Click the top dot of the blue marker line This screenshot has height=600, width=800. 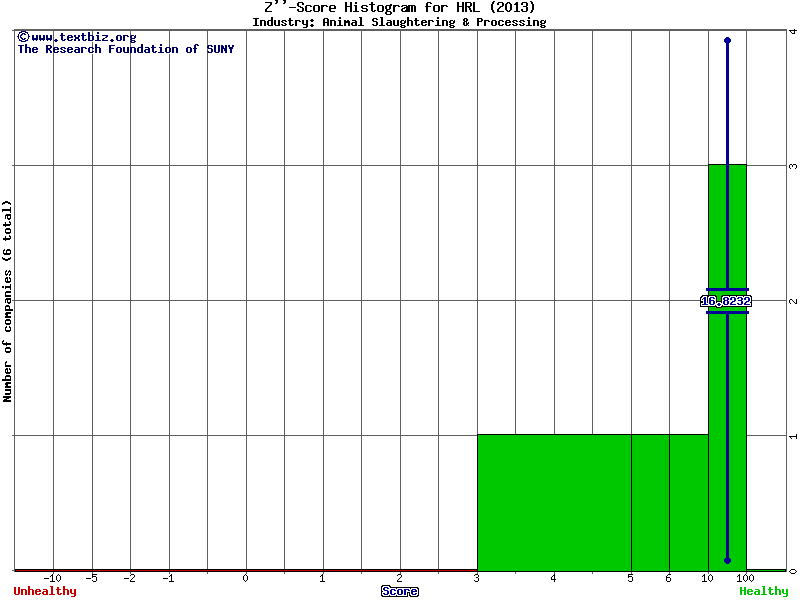[728, 40]
